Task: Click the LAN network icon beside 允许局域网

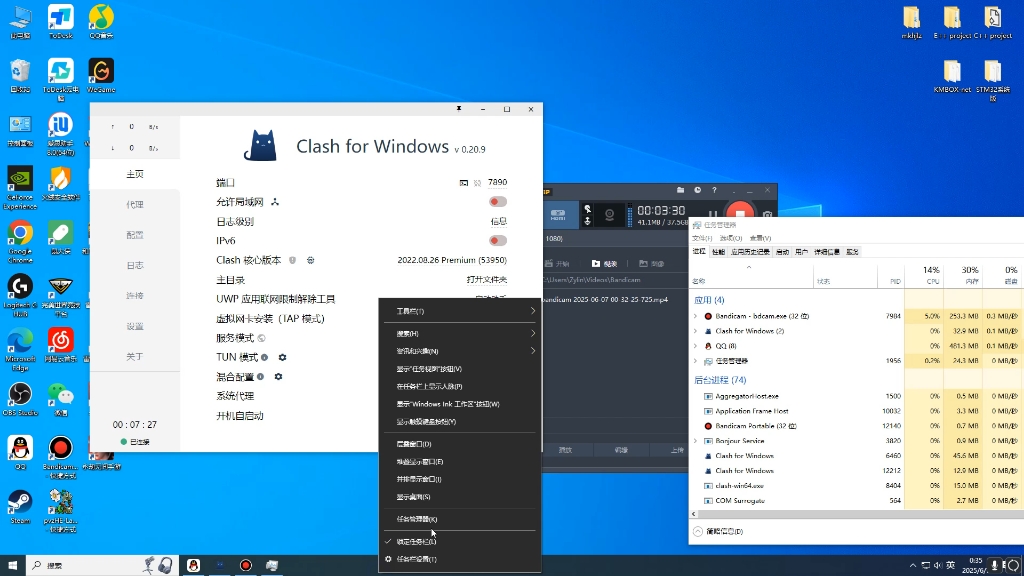Action: [275, 202]
